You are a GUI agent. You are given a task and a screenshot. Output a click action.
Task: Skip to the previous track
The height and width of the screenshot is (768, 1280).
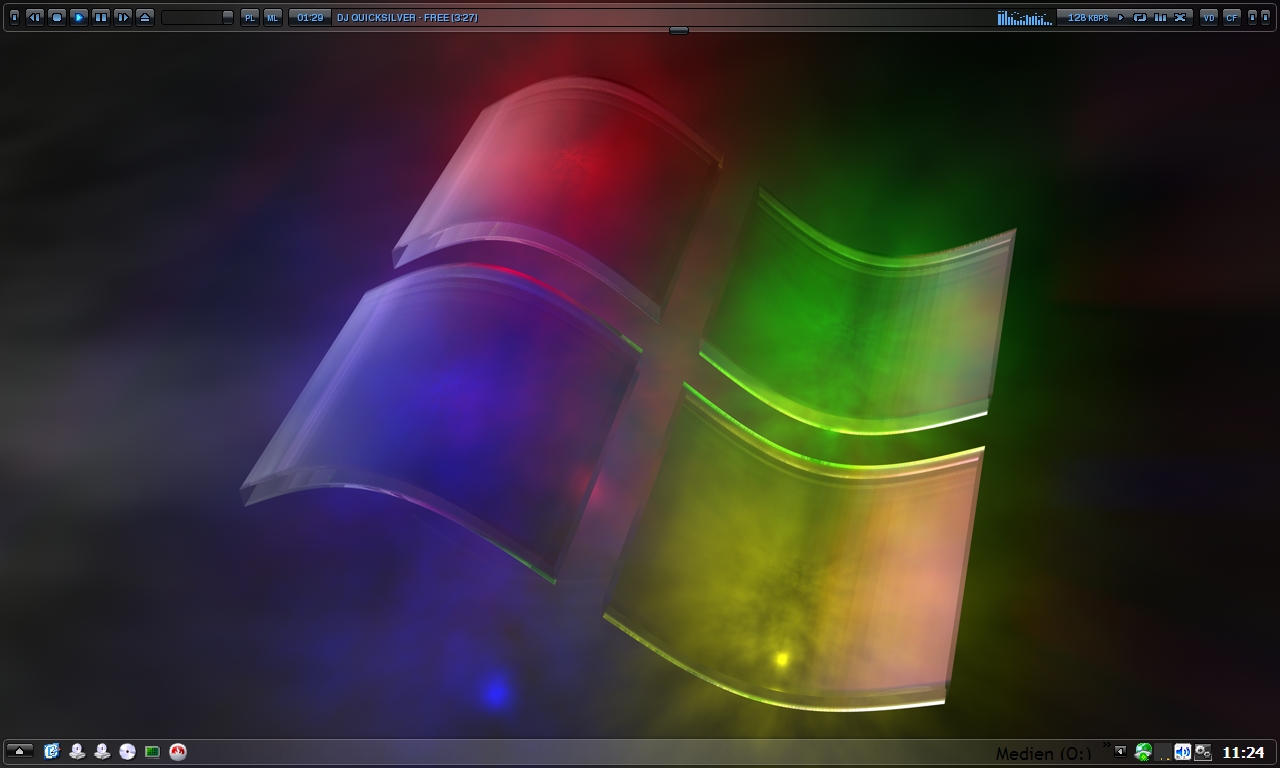pyautogui.click(x=35, y=17)
